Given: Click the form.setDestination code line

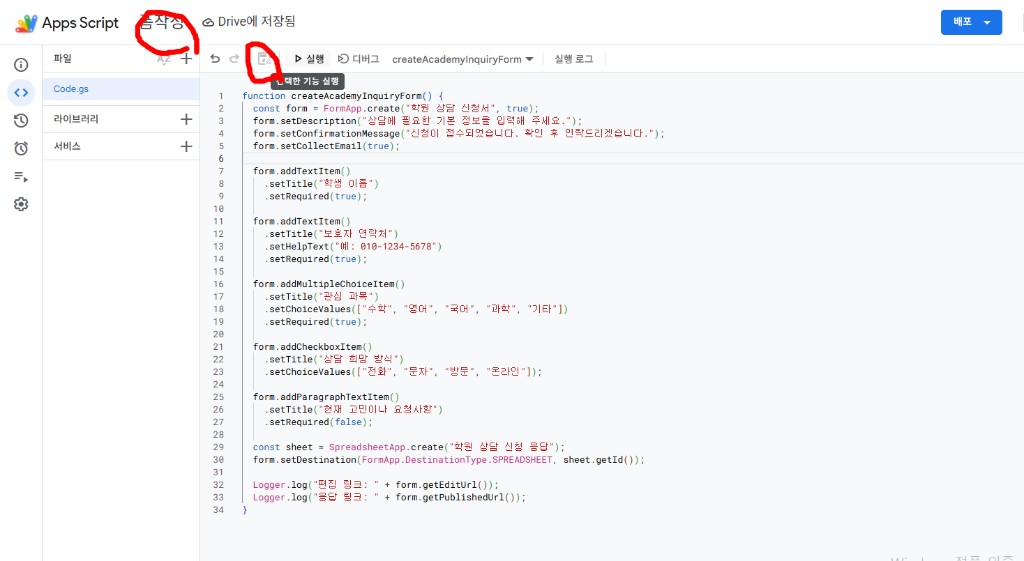Looking at the screenshot, I should [x=449, y=460].
